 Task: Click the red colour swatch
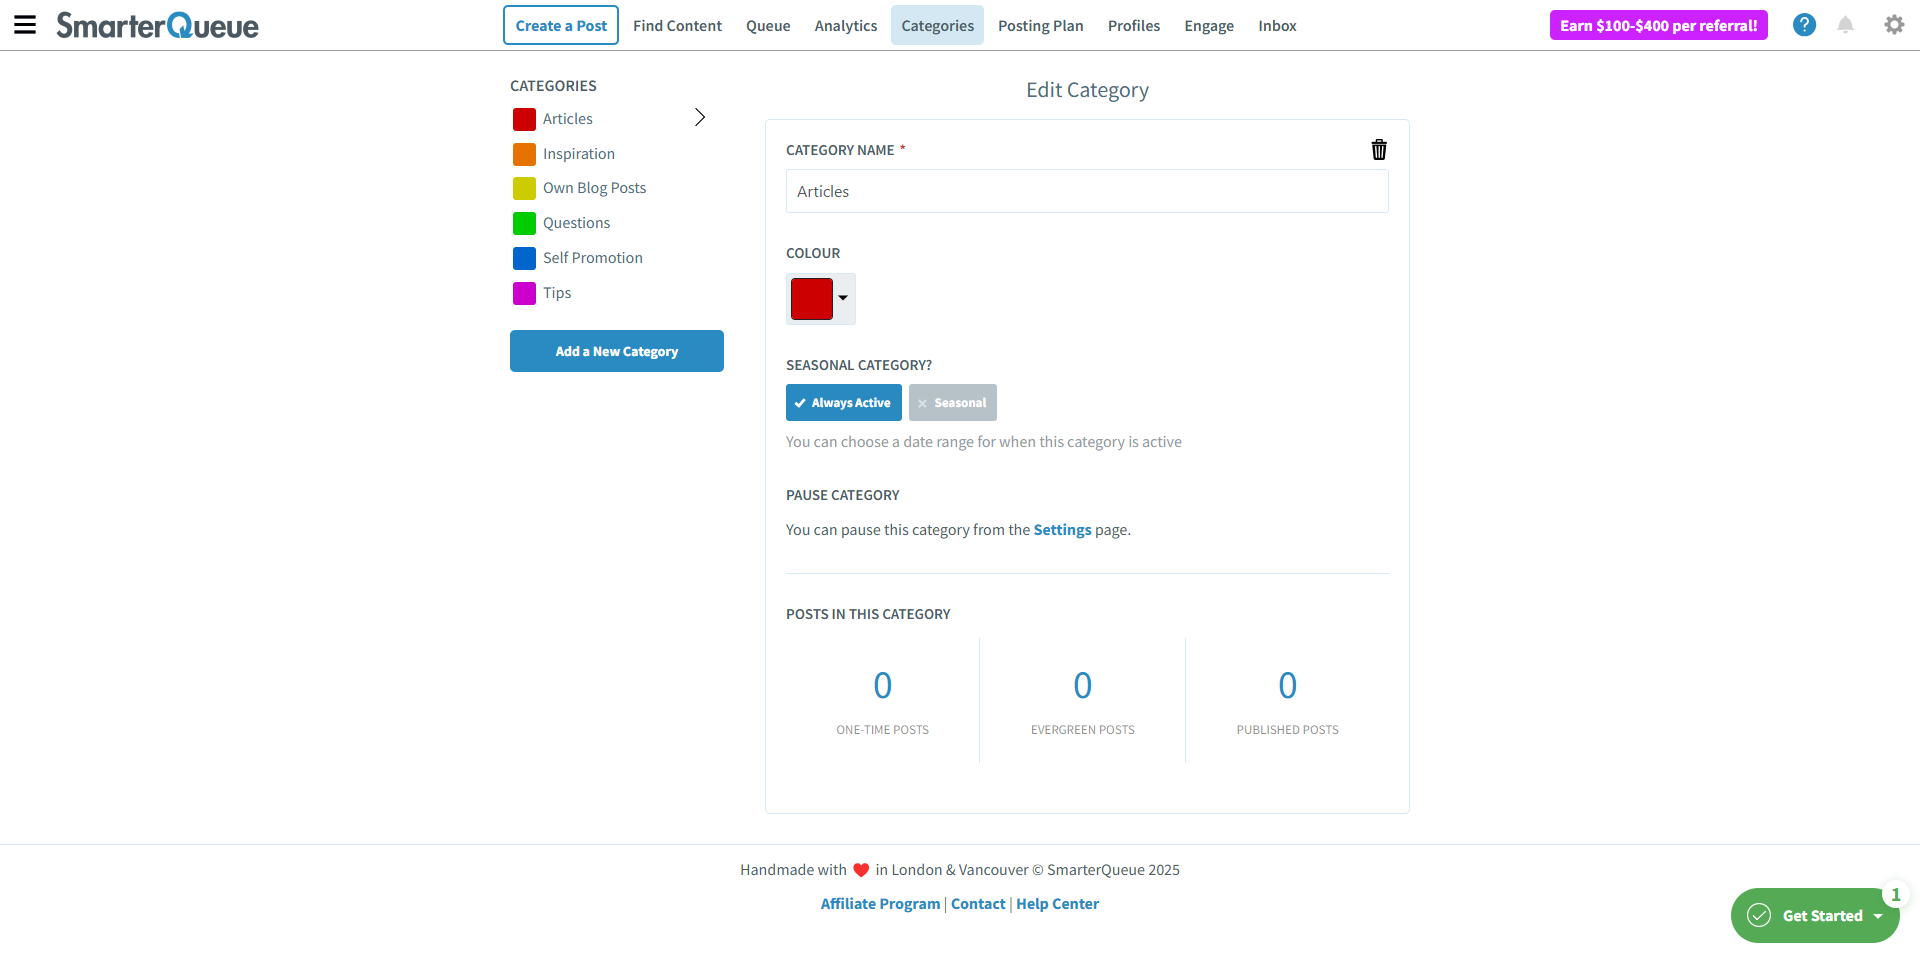[811, 299]
